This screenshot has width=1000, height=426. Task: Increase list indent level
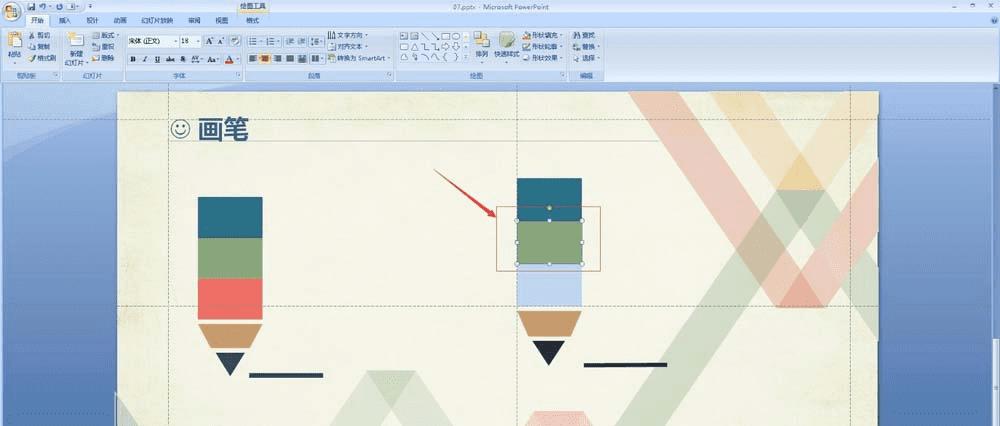tap(302, 41)
